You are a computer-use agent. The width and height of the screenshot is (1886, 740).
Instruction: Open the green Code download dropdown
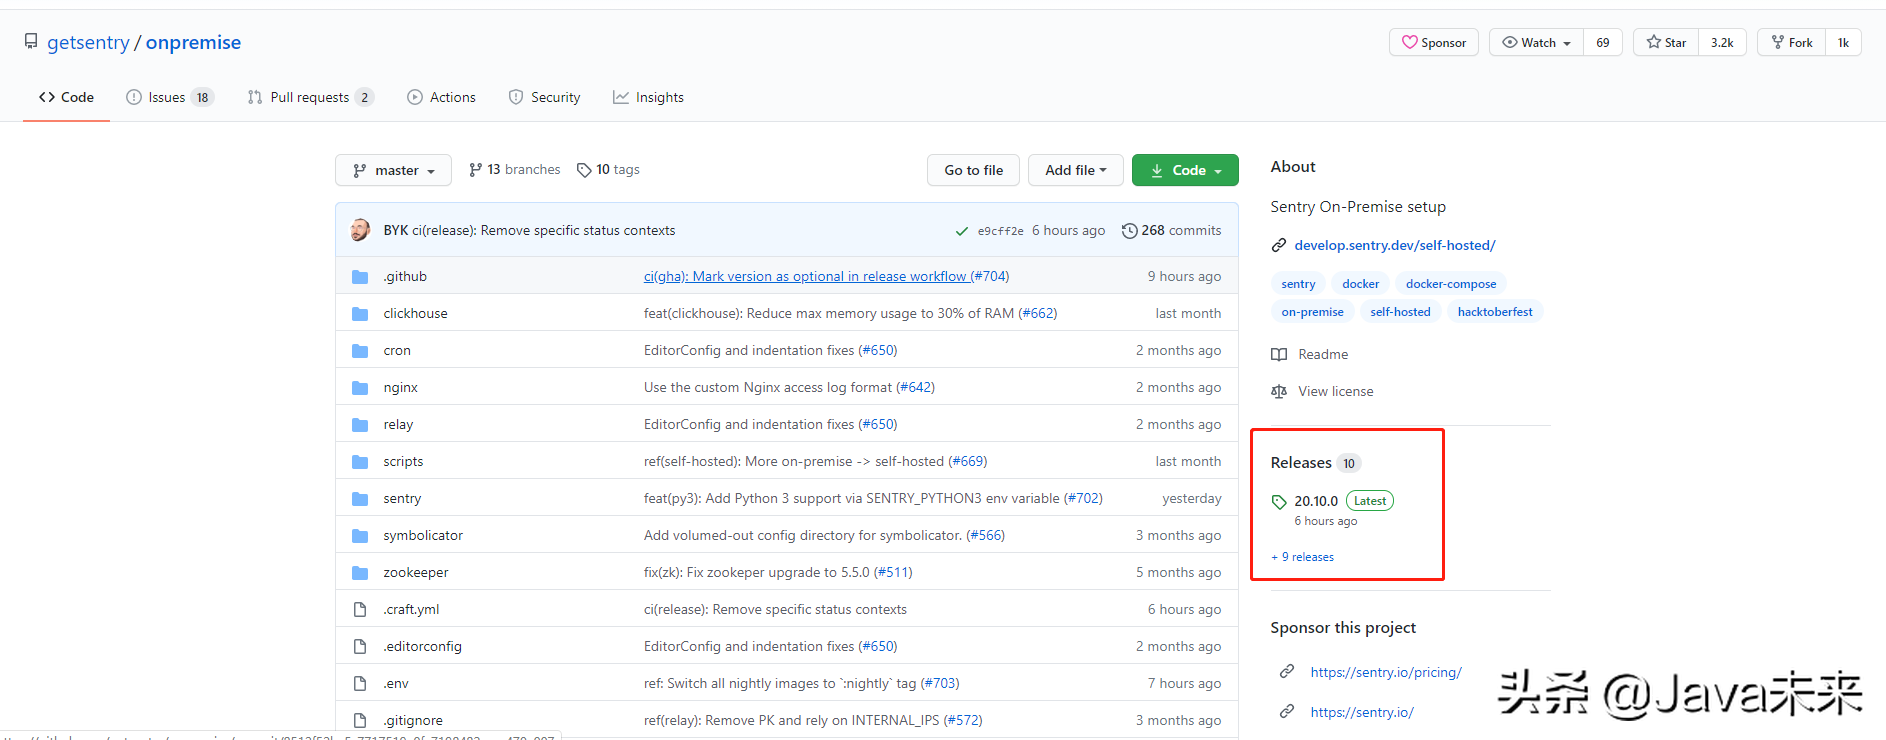coord(1185,170)
